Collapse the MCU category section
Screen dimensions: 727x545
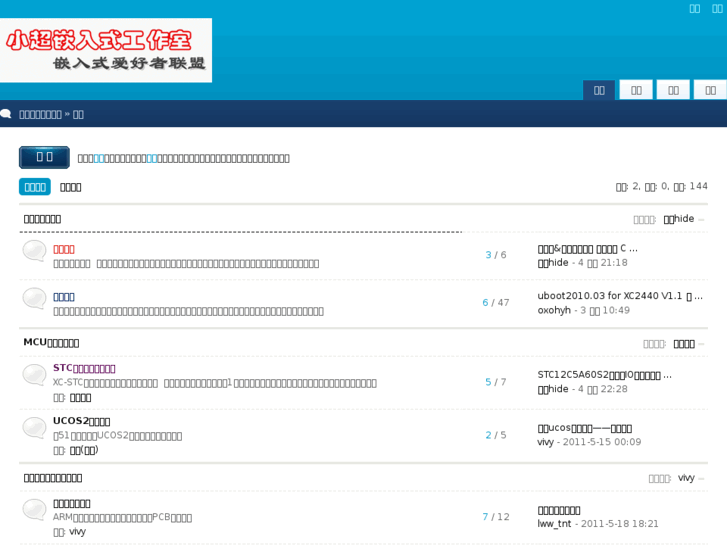point(701,344)
